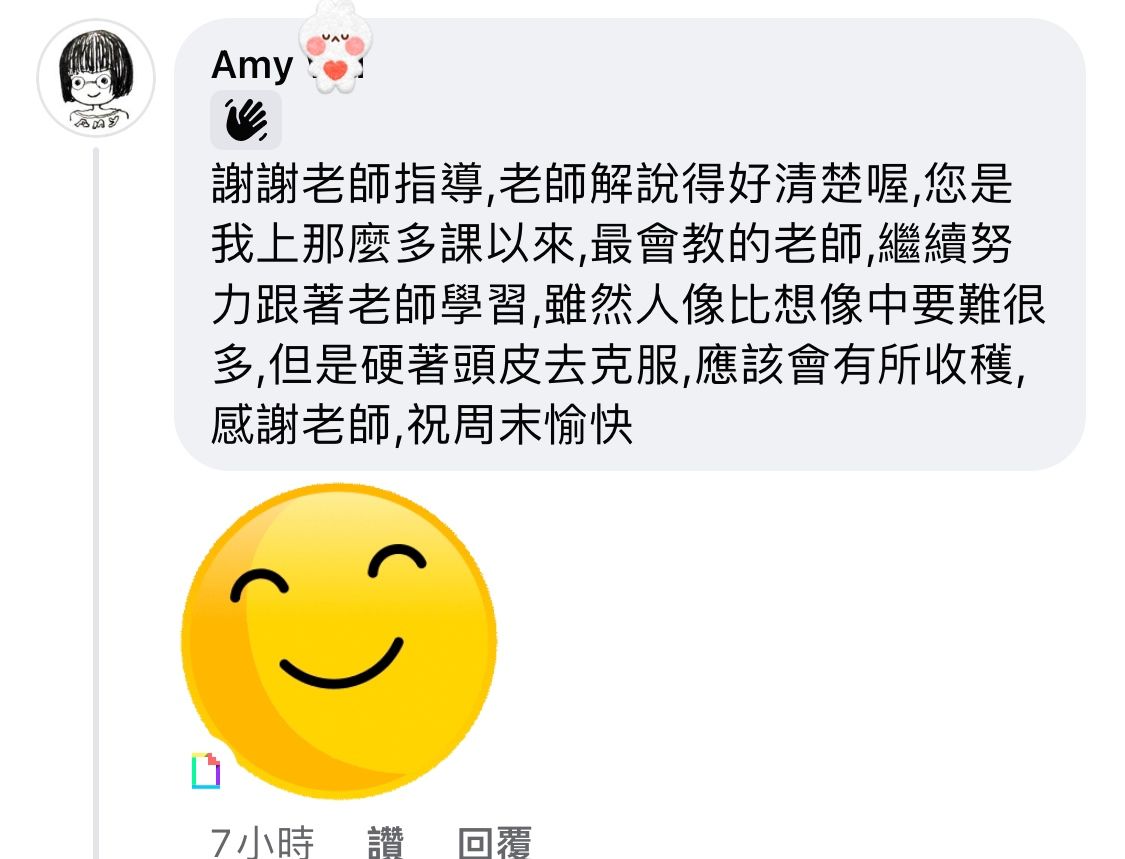Click the bunny's blushing face above name
Viewport: 1125px width, 859px height.
pyautogui.click(x=335, y=38)
